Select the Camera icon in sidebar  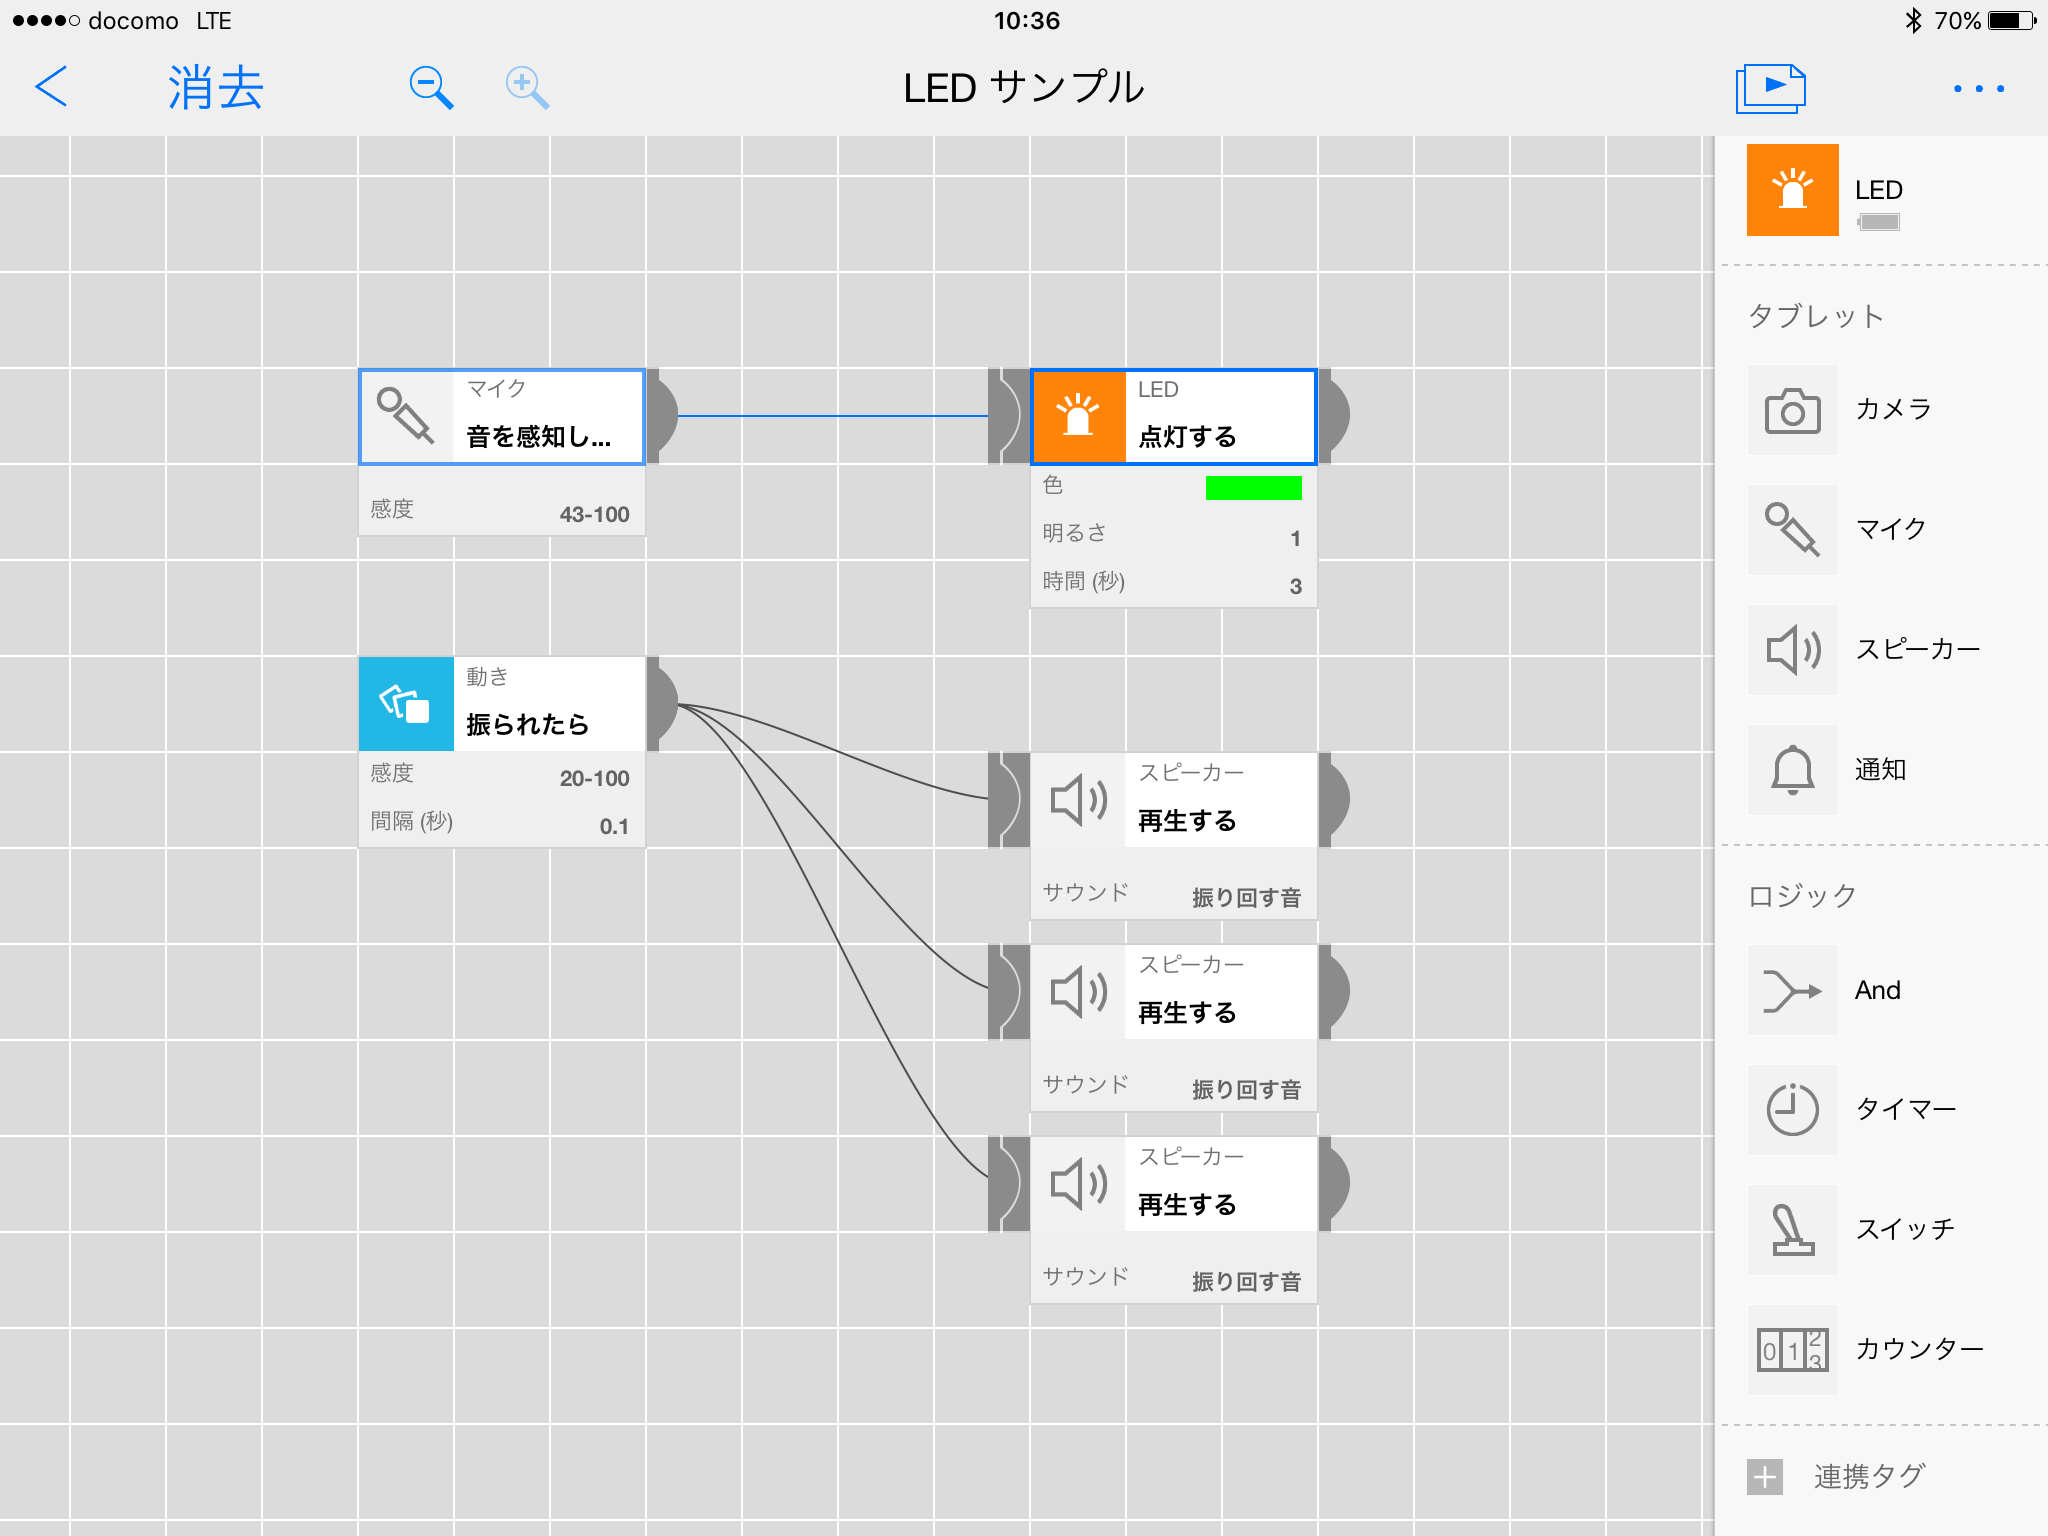tap(1792, 410)
